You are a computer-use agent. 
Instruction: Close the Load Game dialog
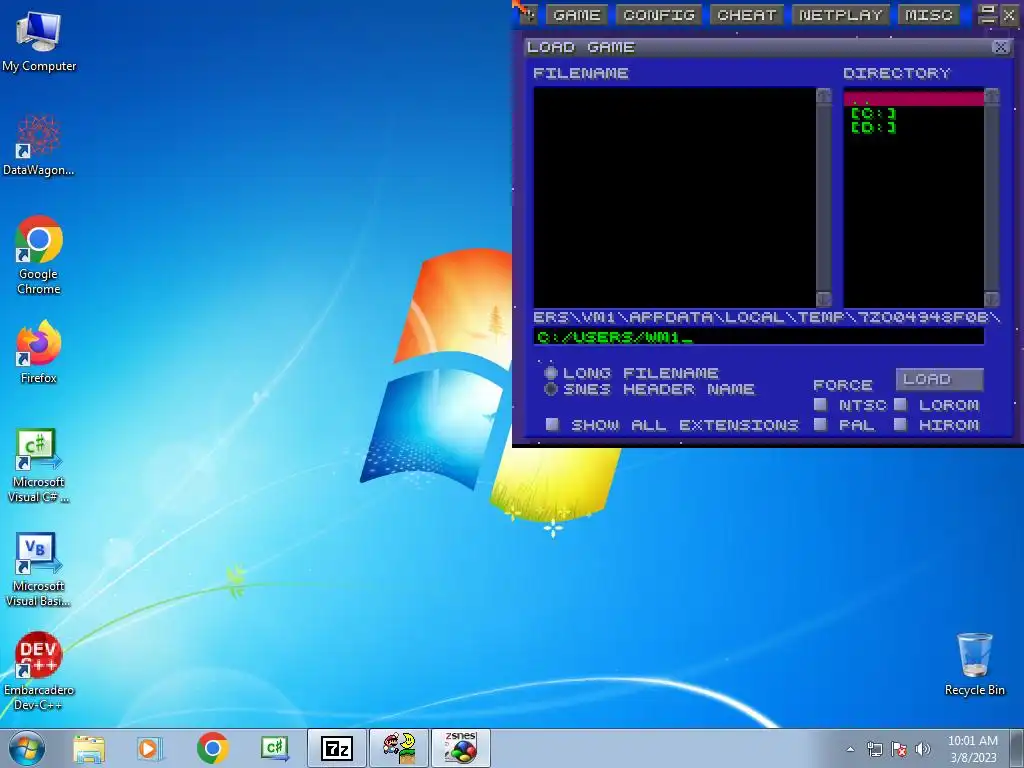(x=1000, y=47)
